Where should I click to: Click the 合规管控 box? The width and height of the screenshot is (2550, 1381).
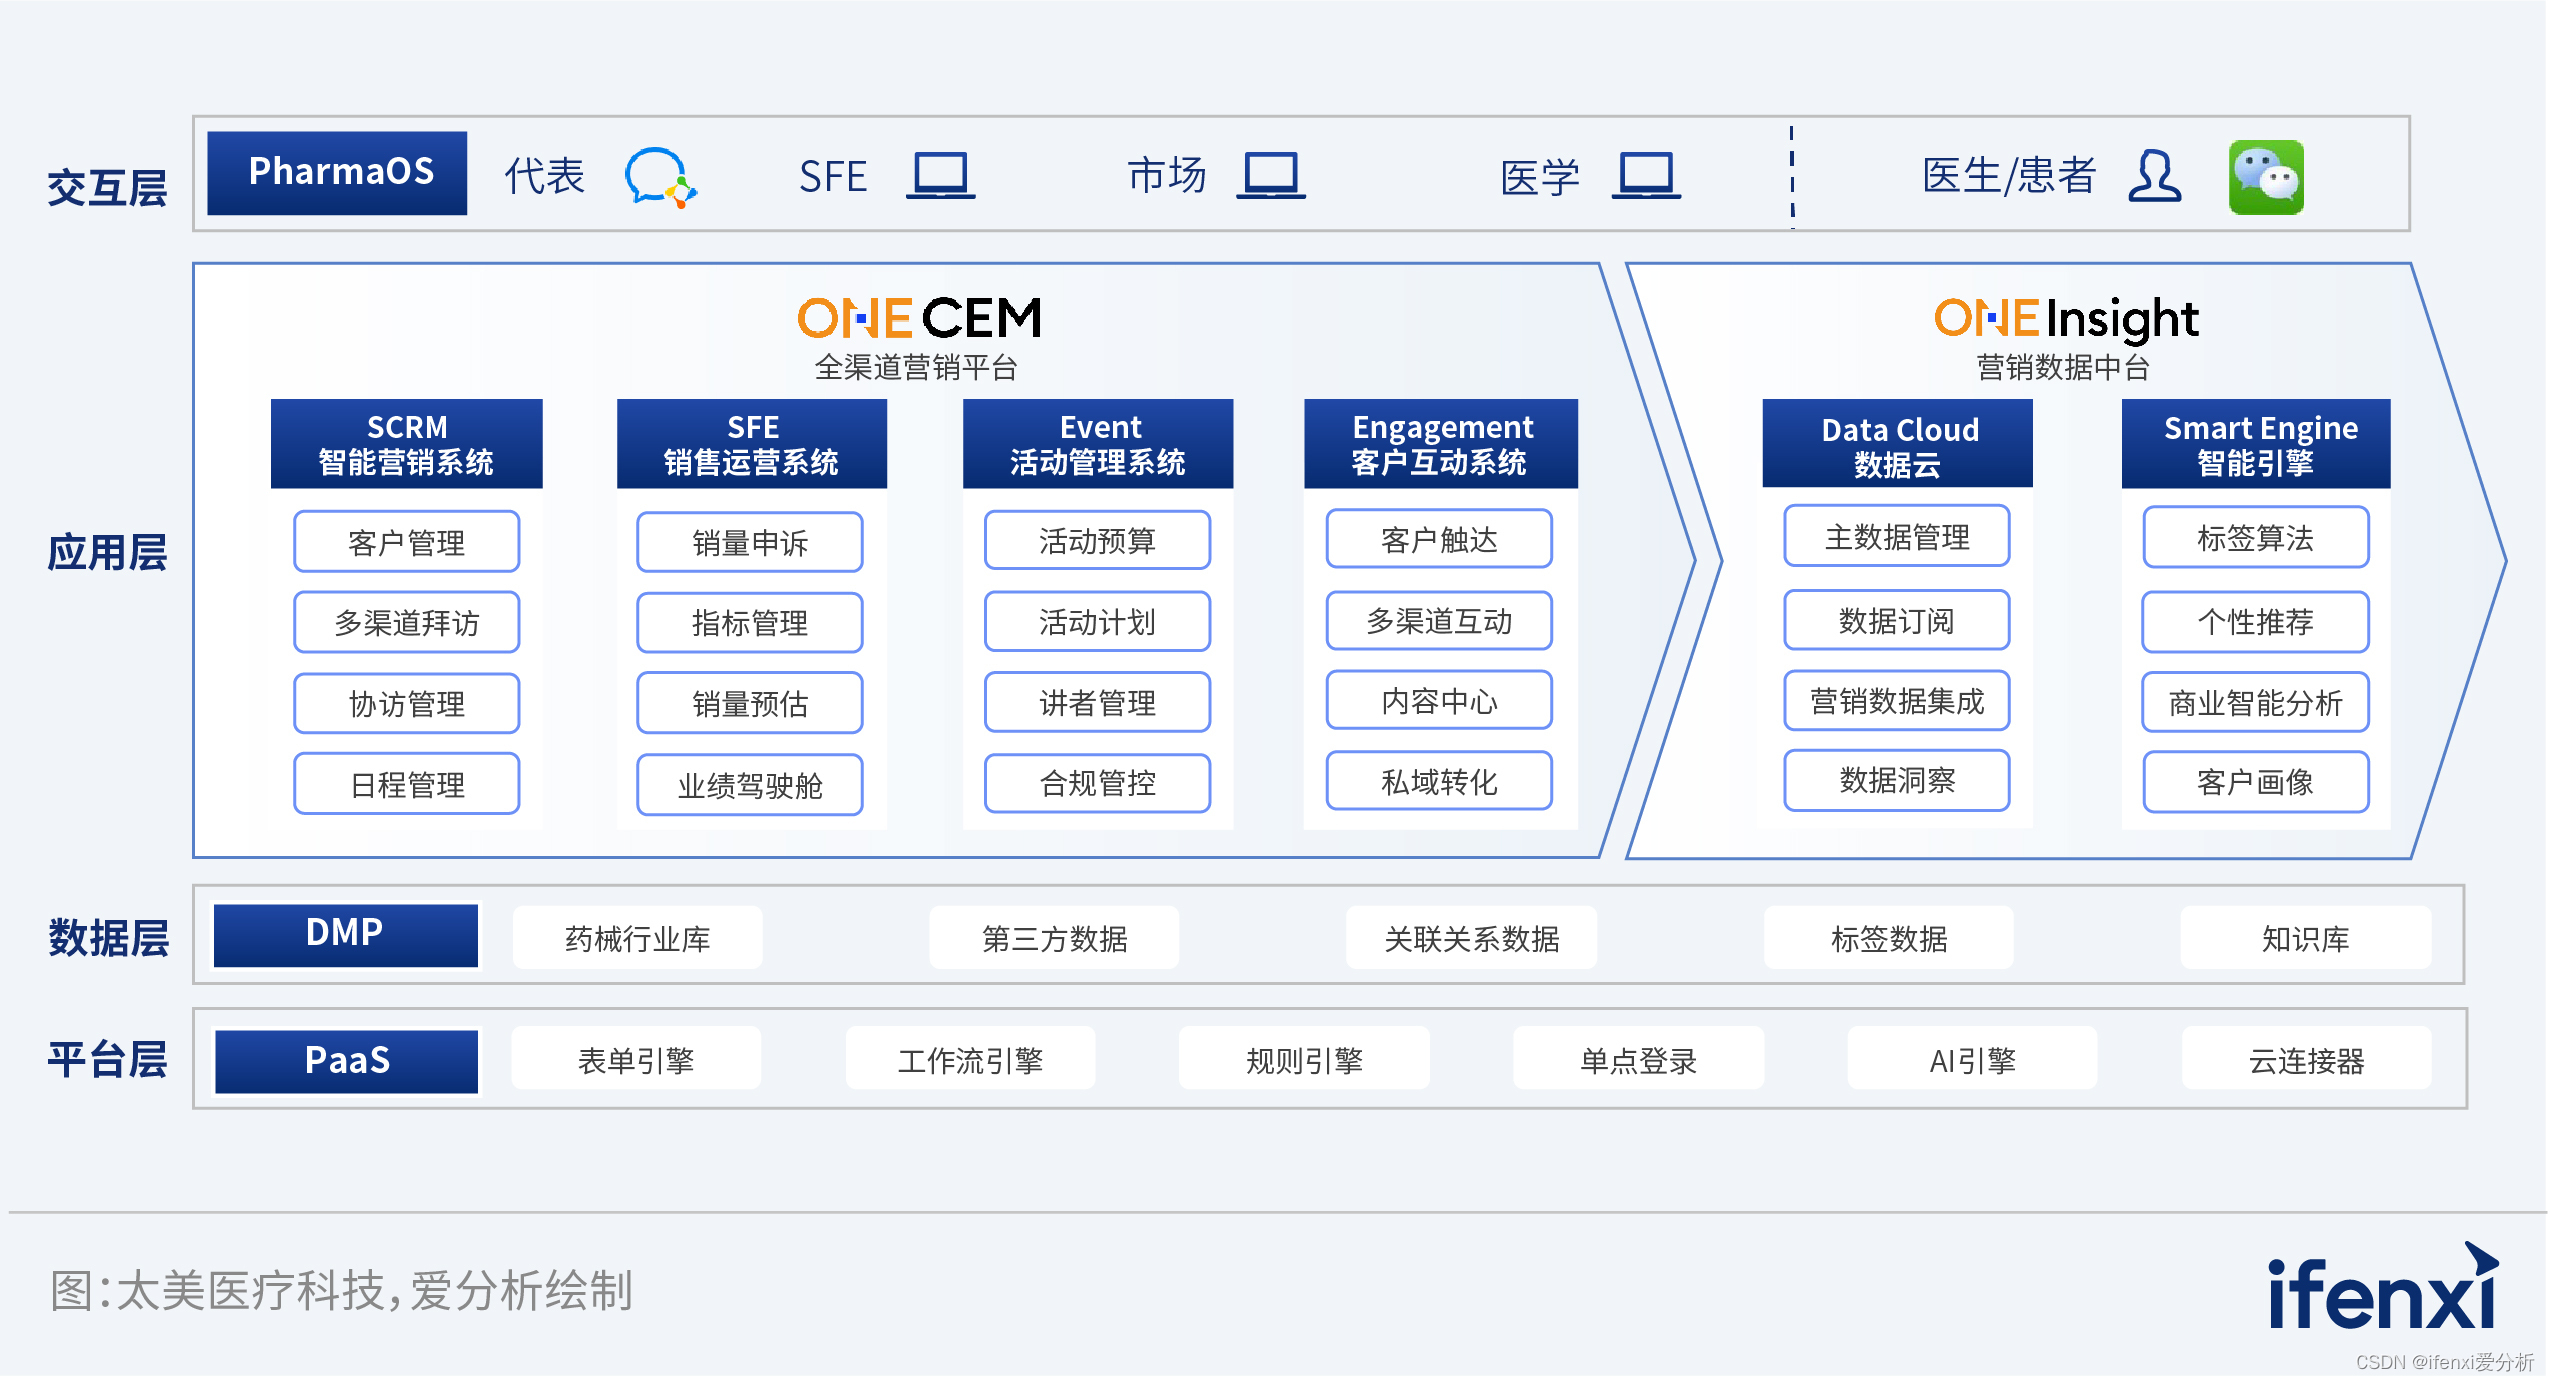(1097, 783)
